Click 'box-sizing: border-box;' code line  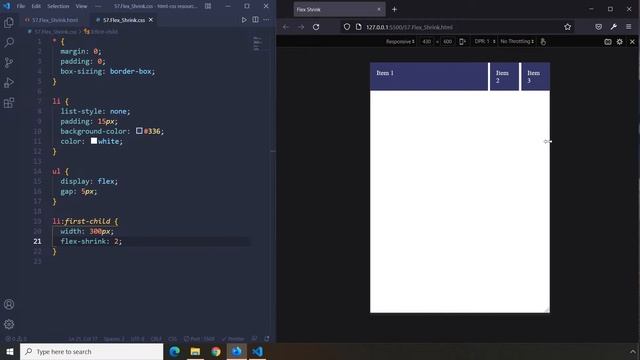click(x=108, y=71)
